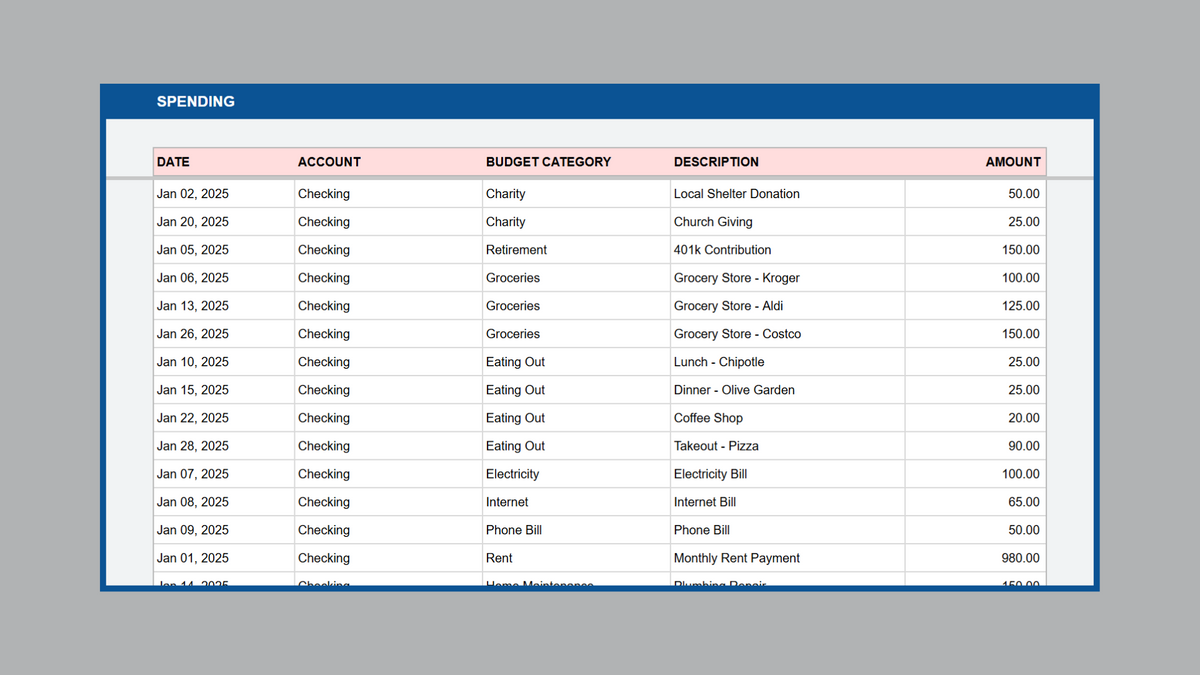1200x675 pixels.
Task: Select the 65.00 amount cell
Action: click(x=975, y=502)
